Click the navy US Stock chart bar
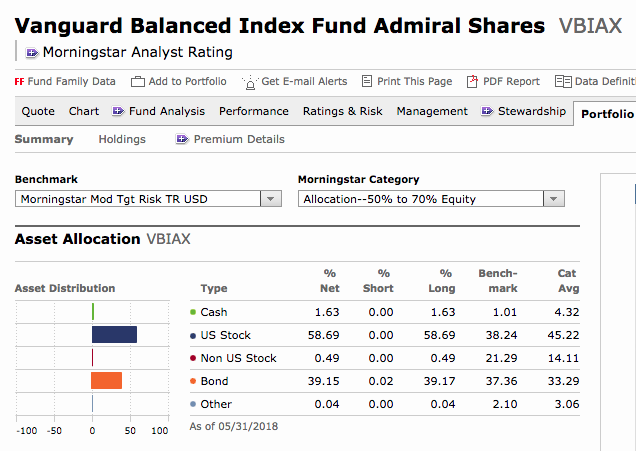This screenshot has height=451, width=636. click(114, 335)
